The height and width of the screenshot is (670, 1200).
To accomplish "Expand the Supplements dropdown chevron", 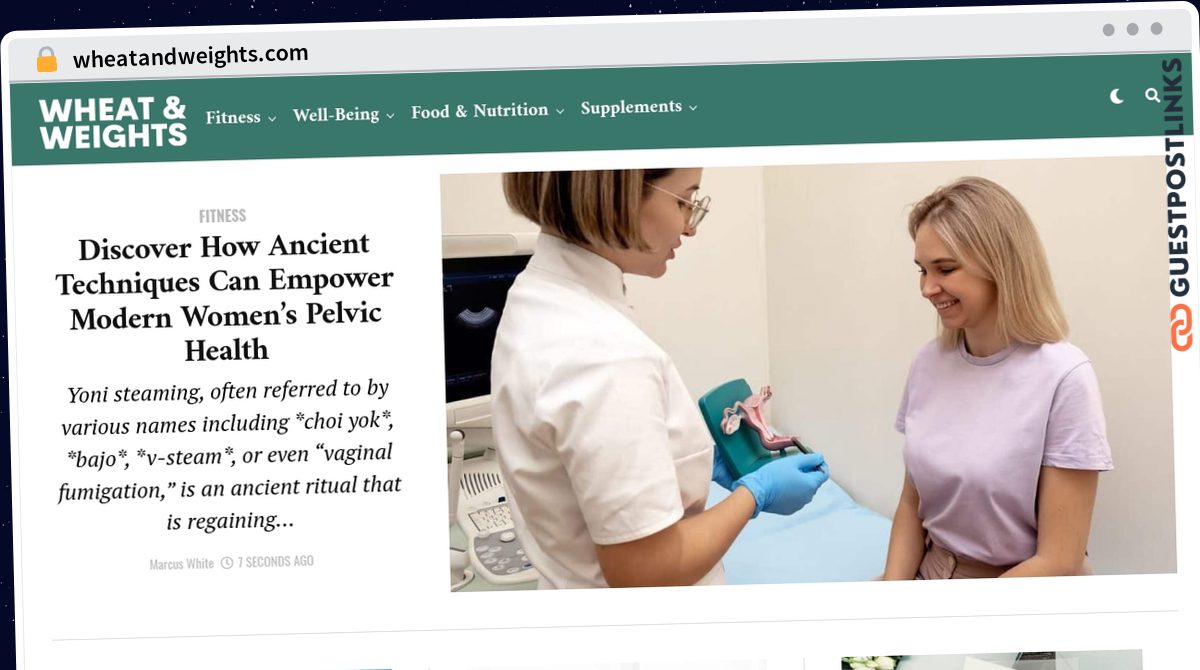I will [692, 107].
